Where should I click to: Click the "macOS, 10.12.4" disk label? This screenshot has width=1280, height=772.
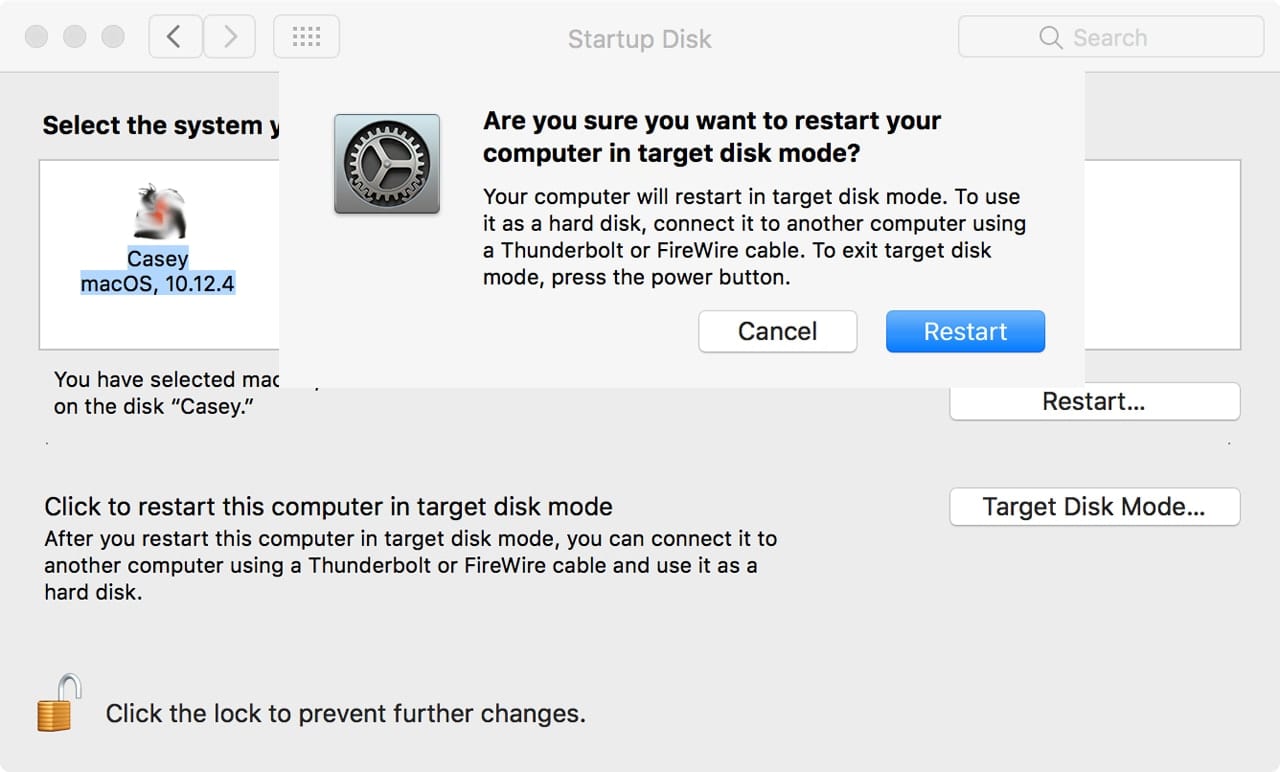click(158, 284)
